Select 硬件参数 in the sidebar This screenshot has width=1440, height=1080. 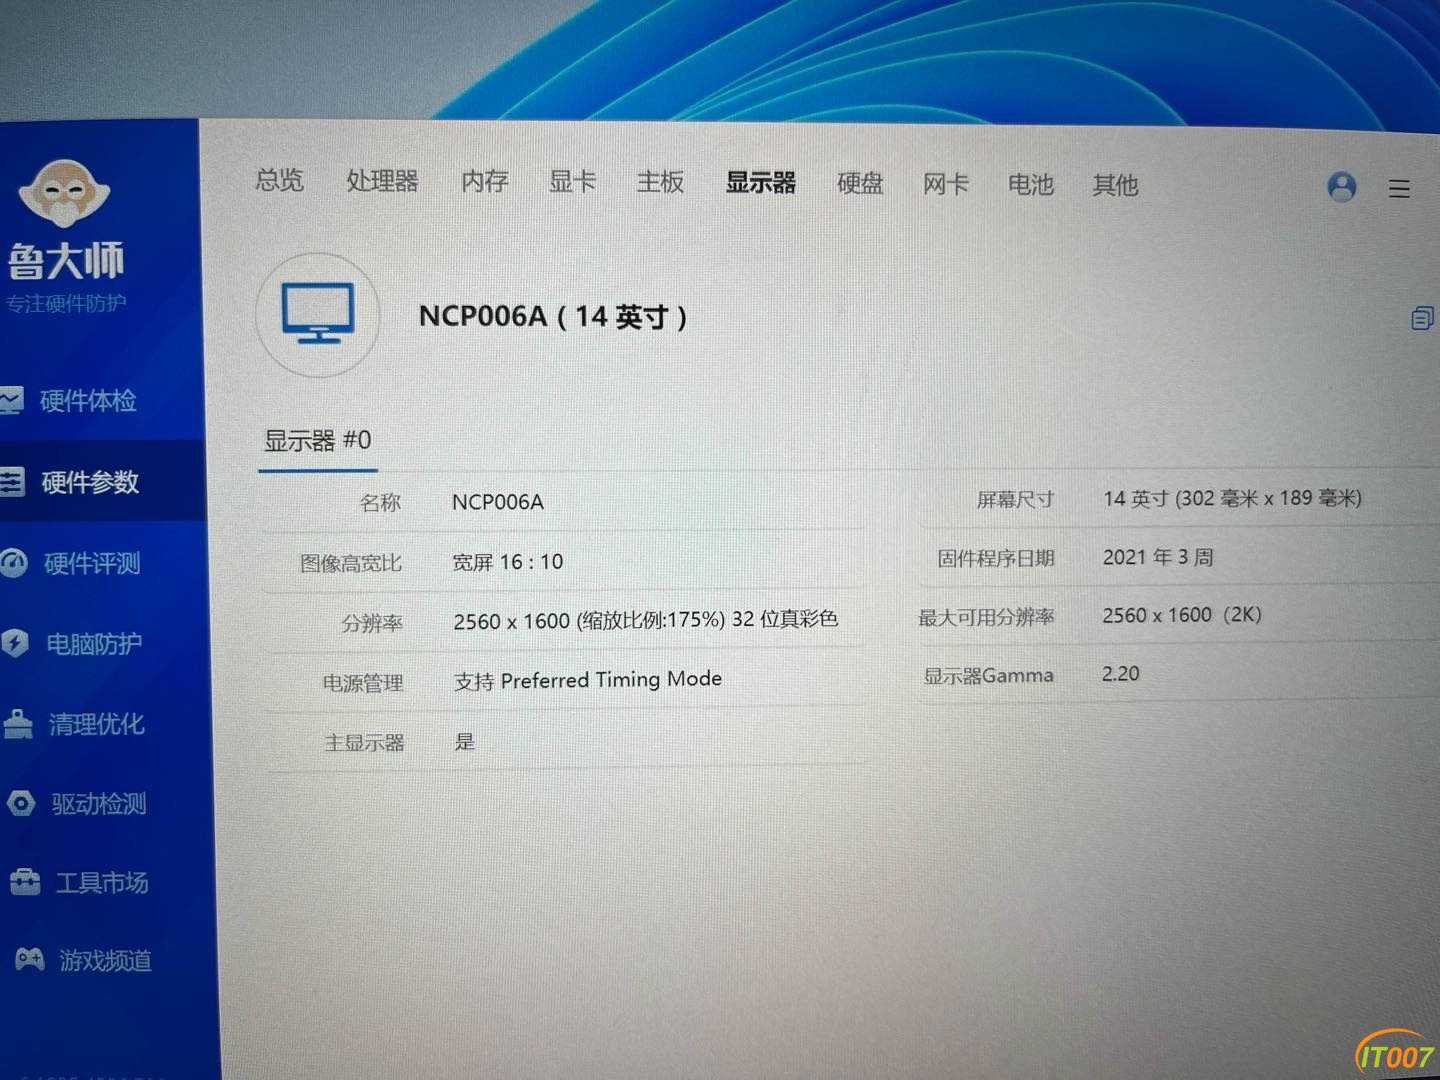[x=90, y=482]
